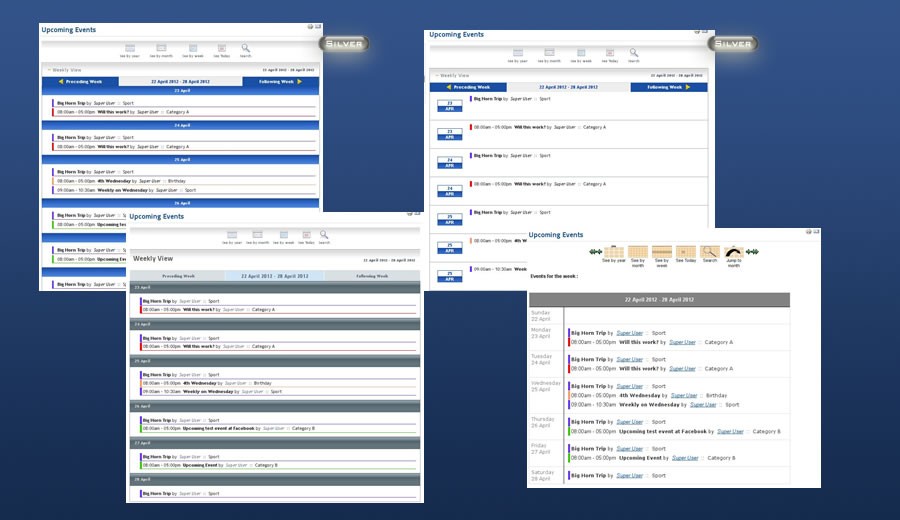Go to Preceding Week in the top-left blue panel
The image size is (900, 520).
80,81
